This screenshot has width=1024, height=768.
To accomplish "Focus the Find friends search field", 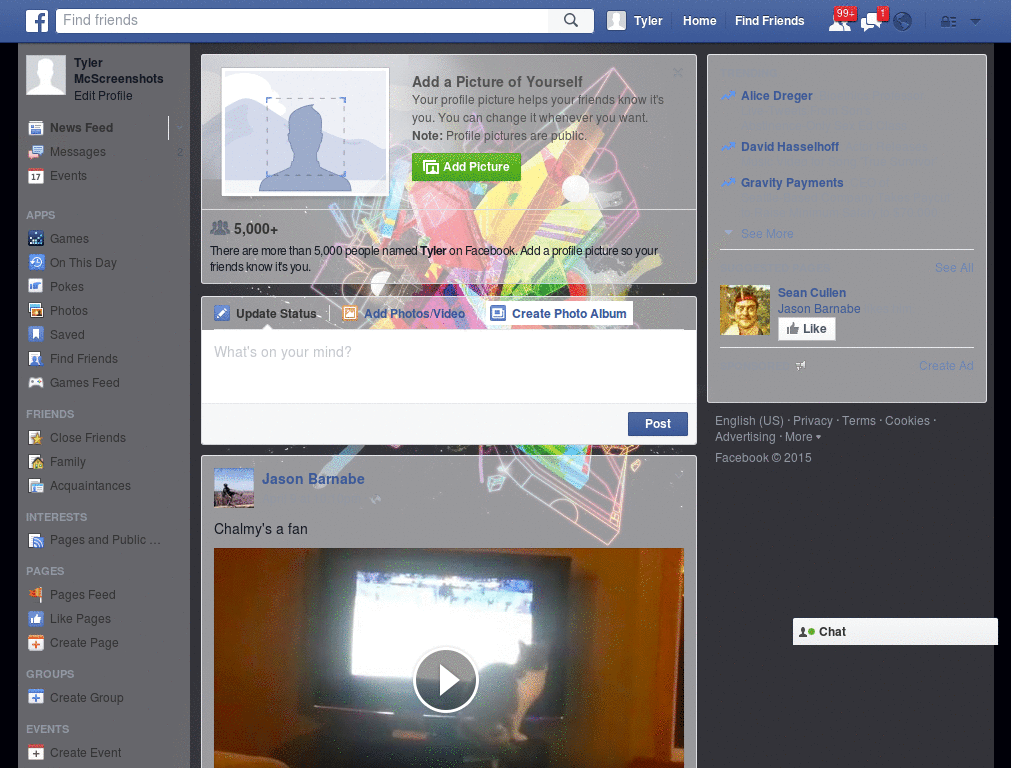I will coord(303,20).
